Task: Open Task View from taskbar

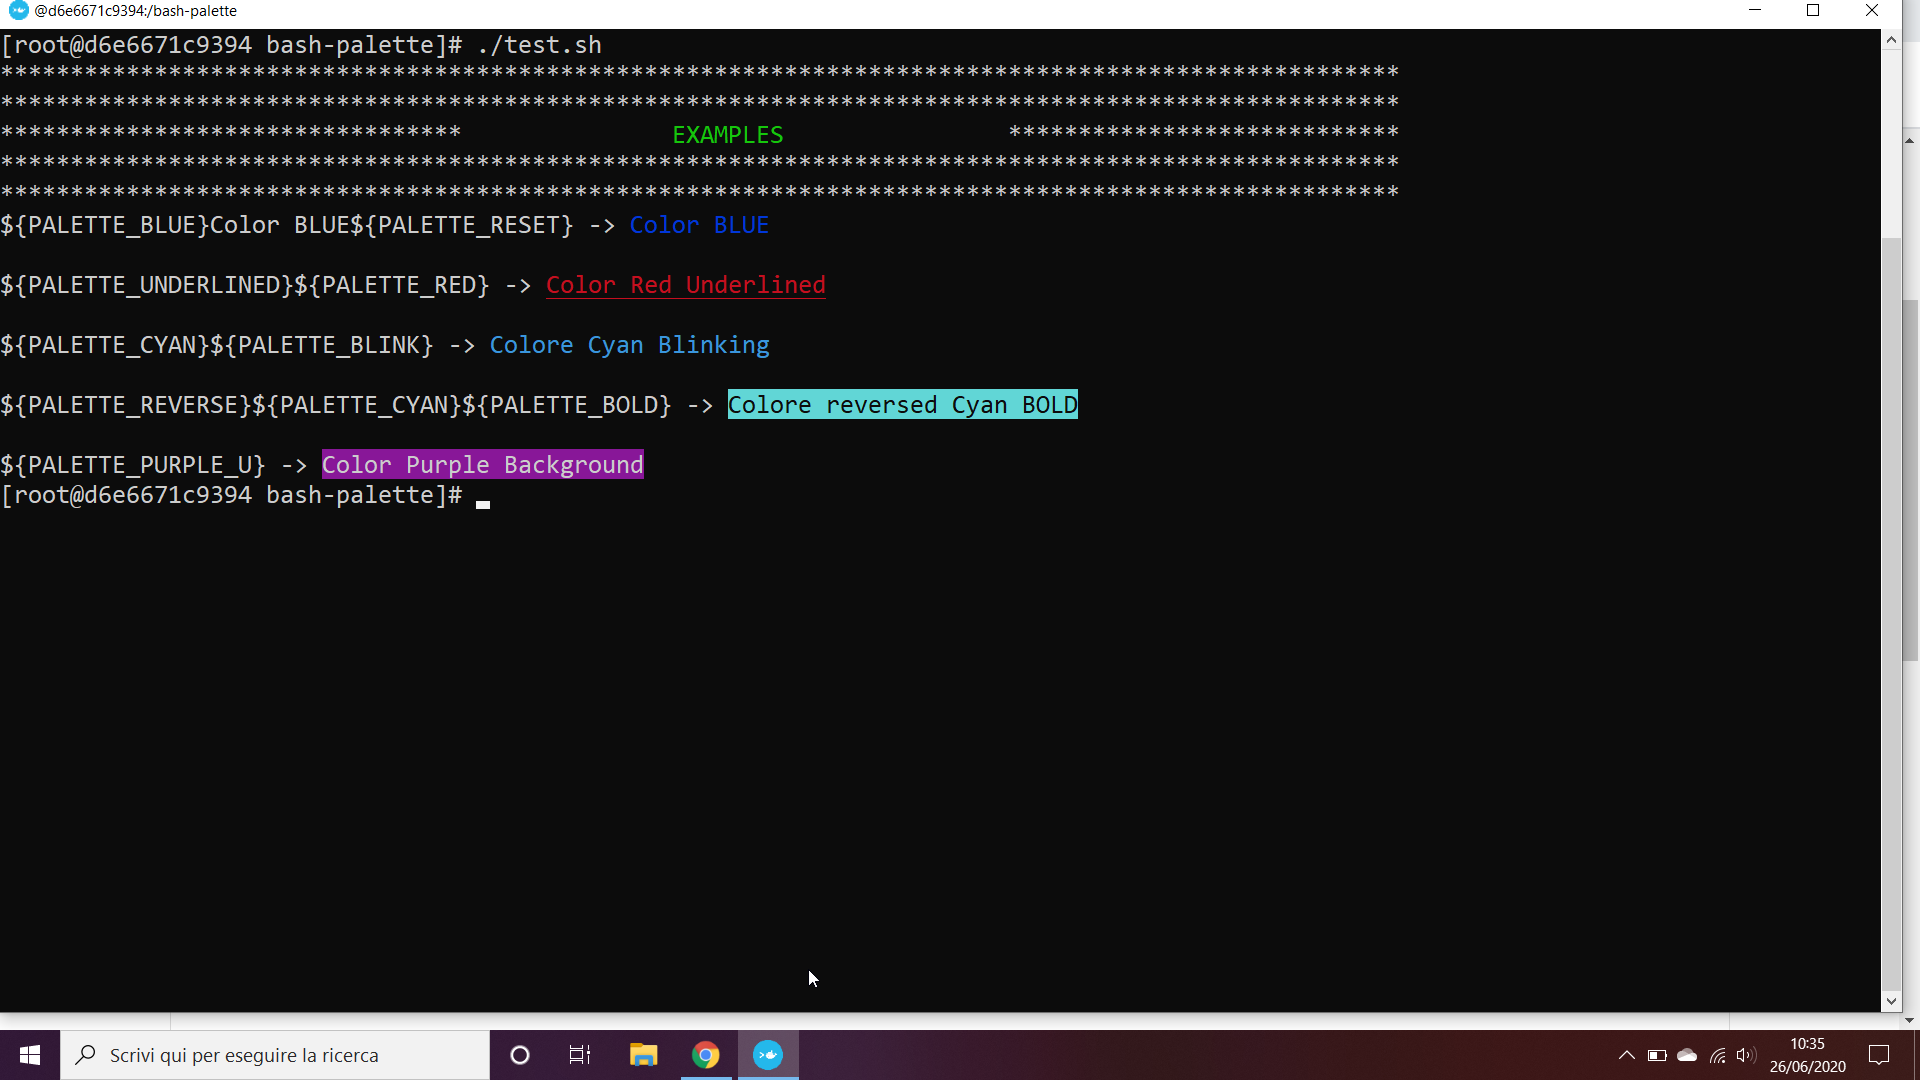Action: click(580, 1055)
